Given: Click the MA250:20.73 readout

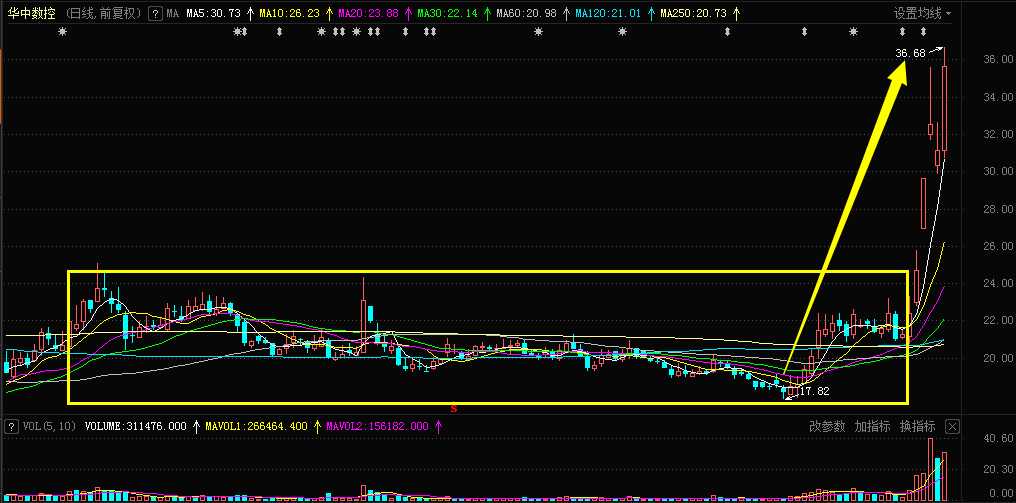Looking at the screenshot, I should pyautogui.click(x=694, y=13).
